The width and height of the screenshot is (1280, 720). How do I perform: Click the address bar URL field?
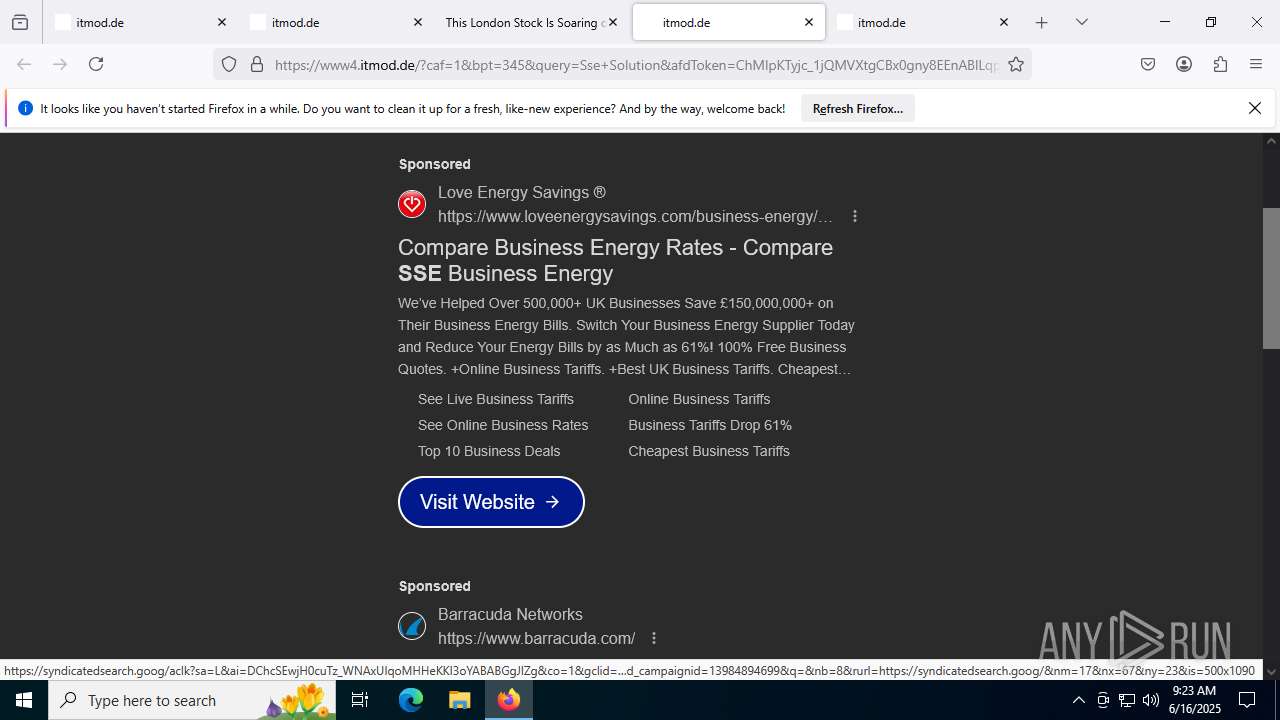[x=636, y=64]
